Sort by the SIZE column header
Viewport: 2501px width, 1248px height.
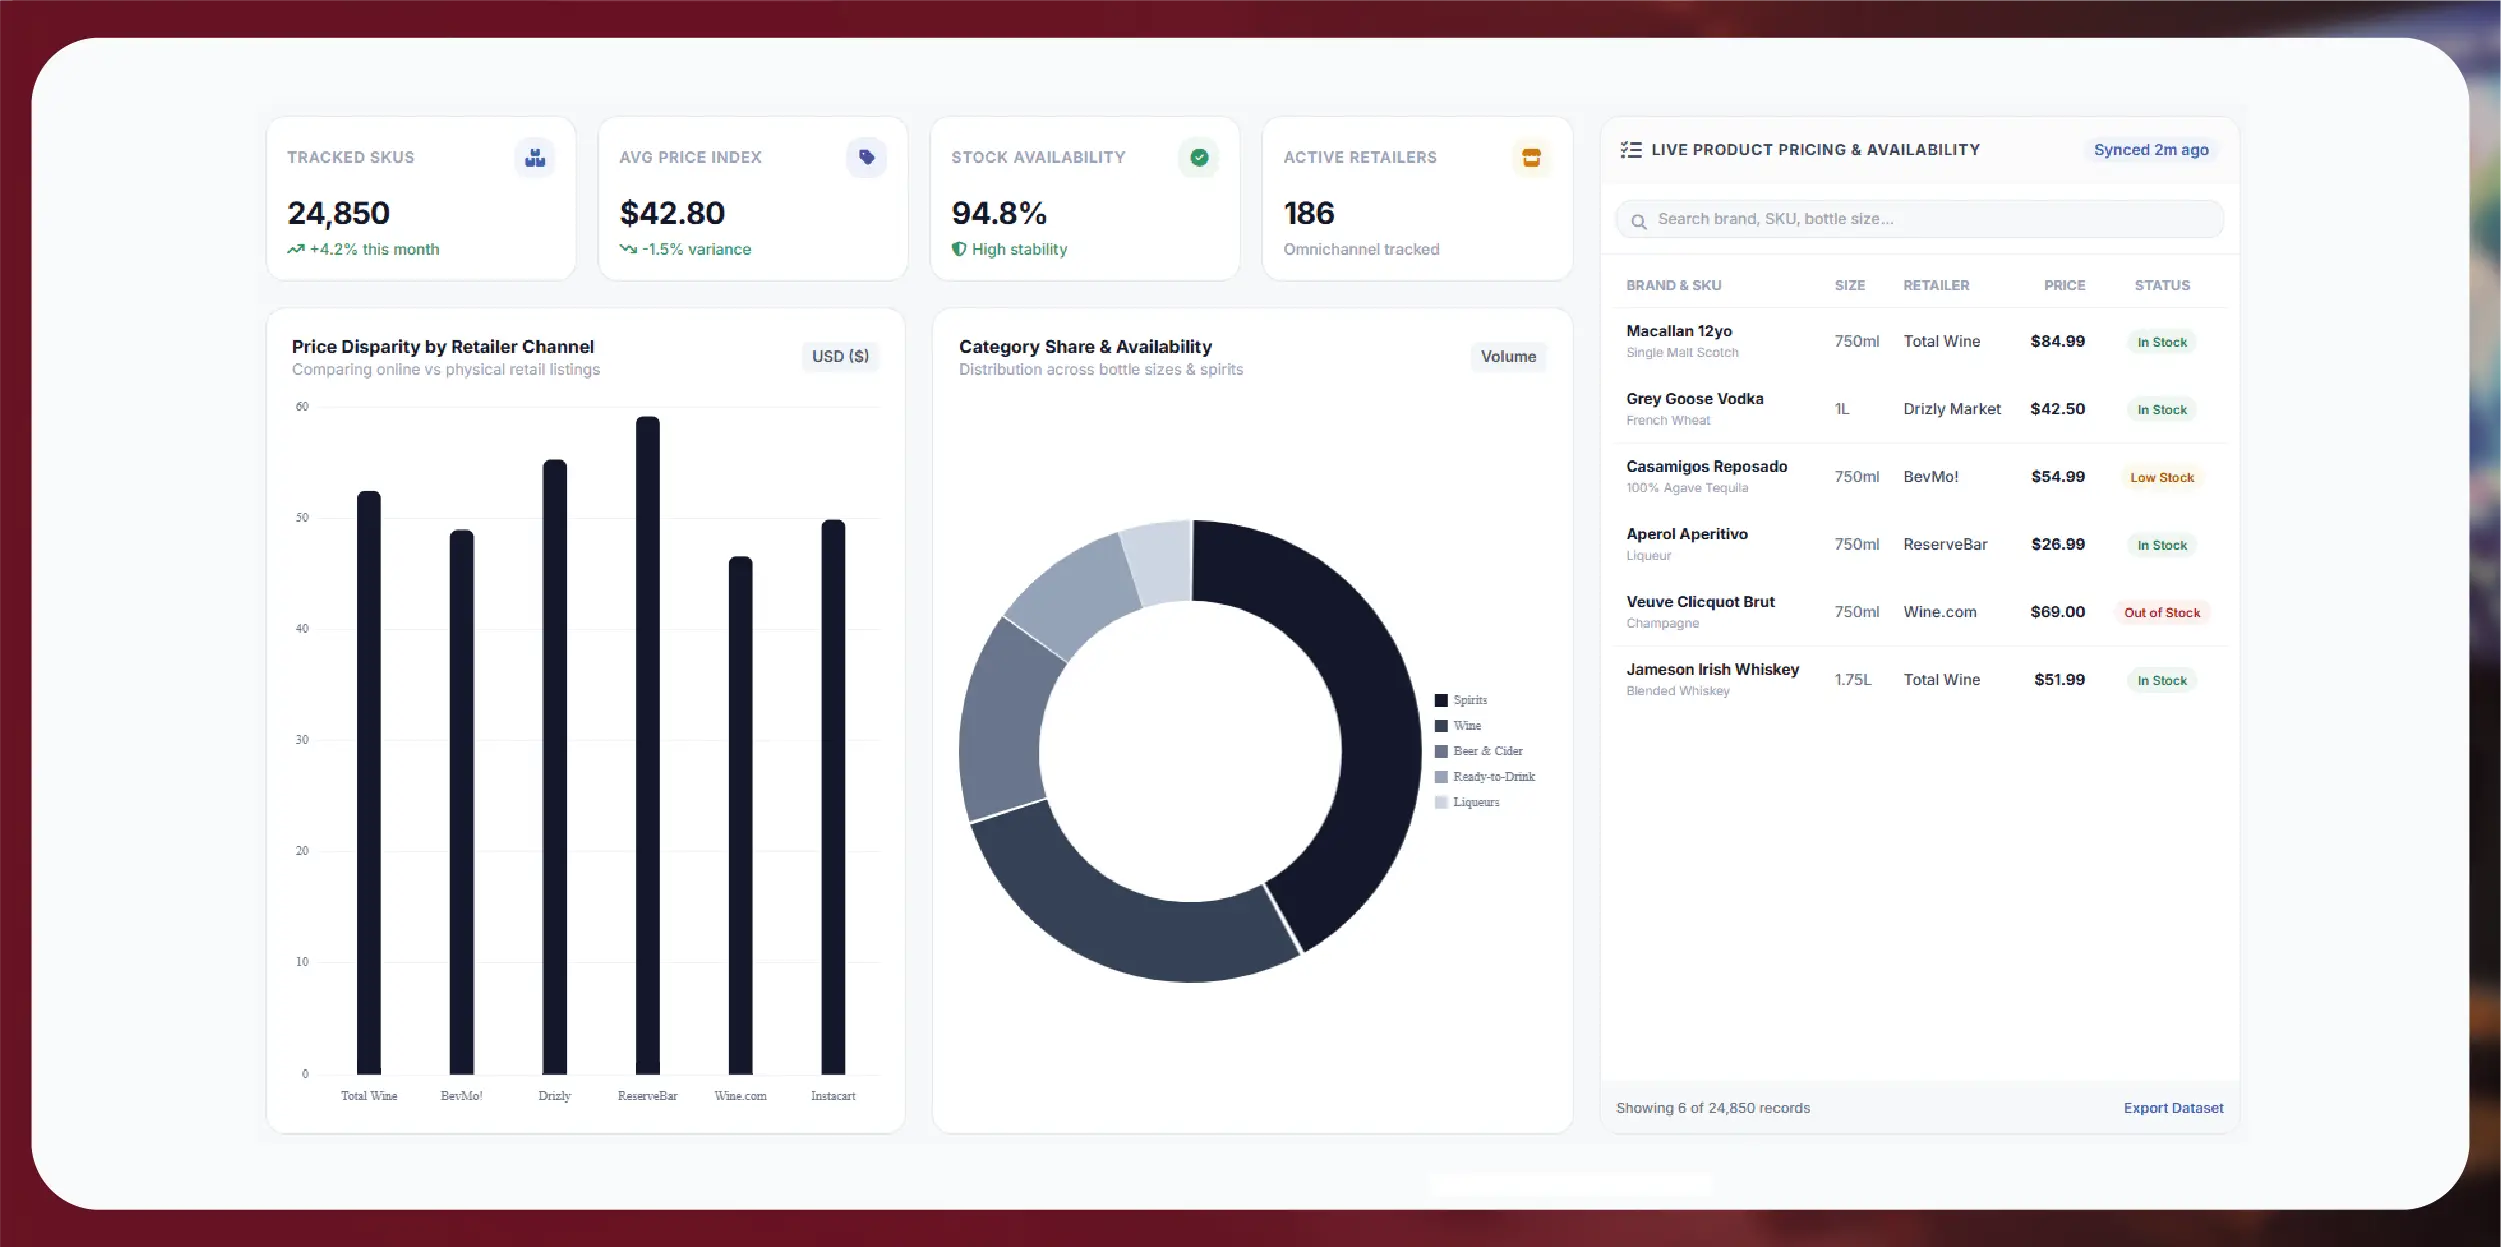point(1849,285)
